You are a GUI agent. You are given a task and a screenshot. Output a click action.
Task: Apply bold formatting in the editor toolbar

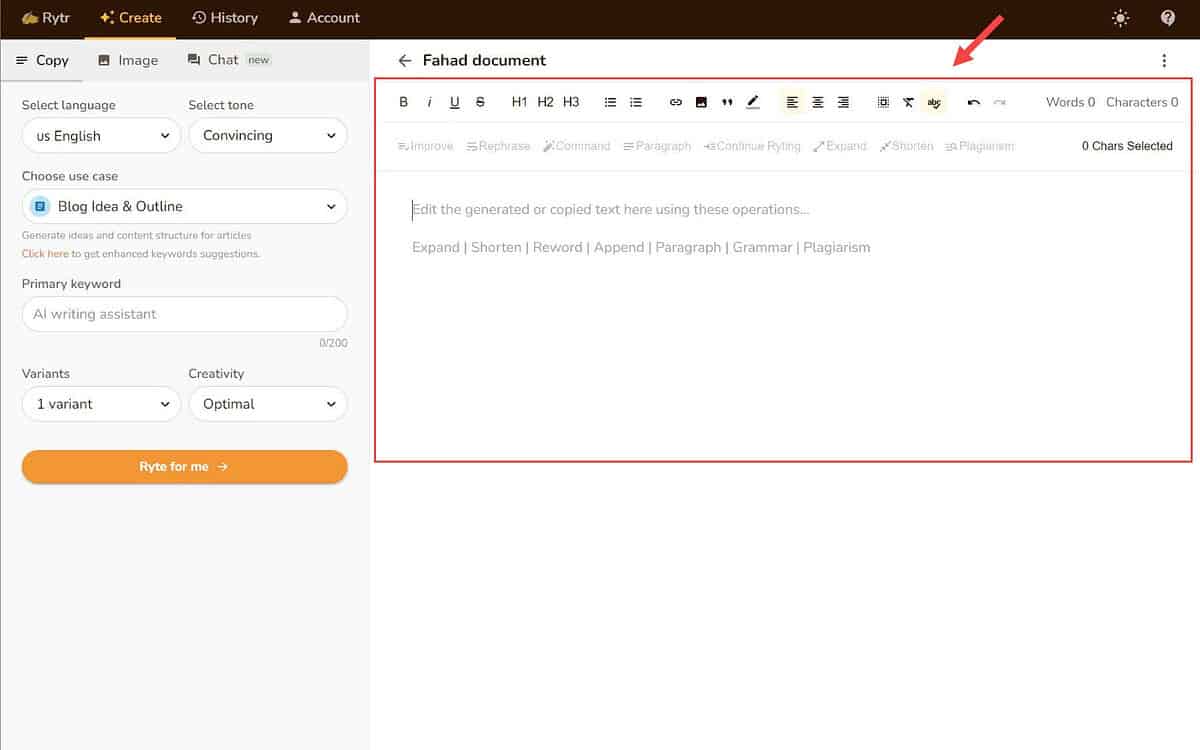pyautogui.click(x=404, y=102)
